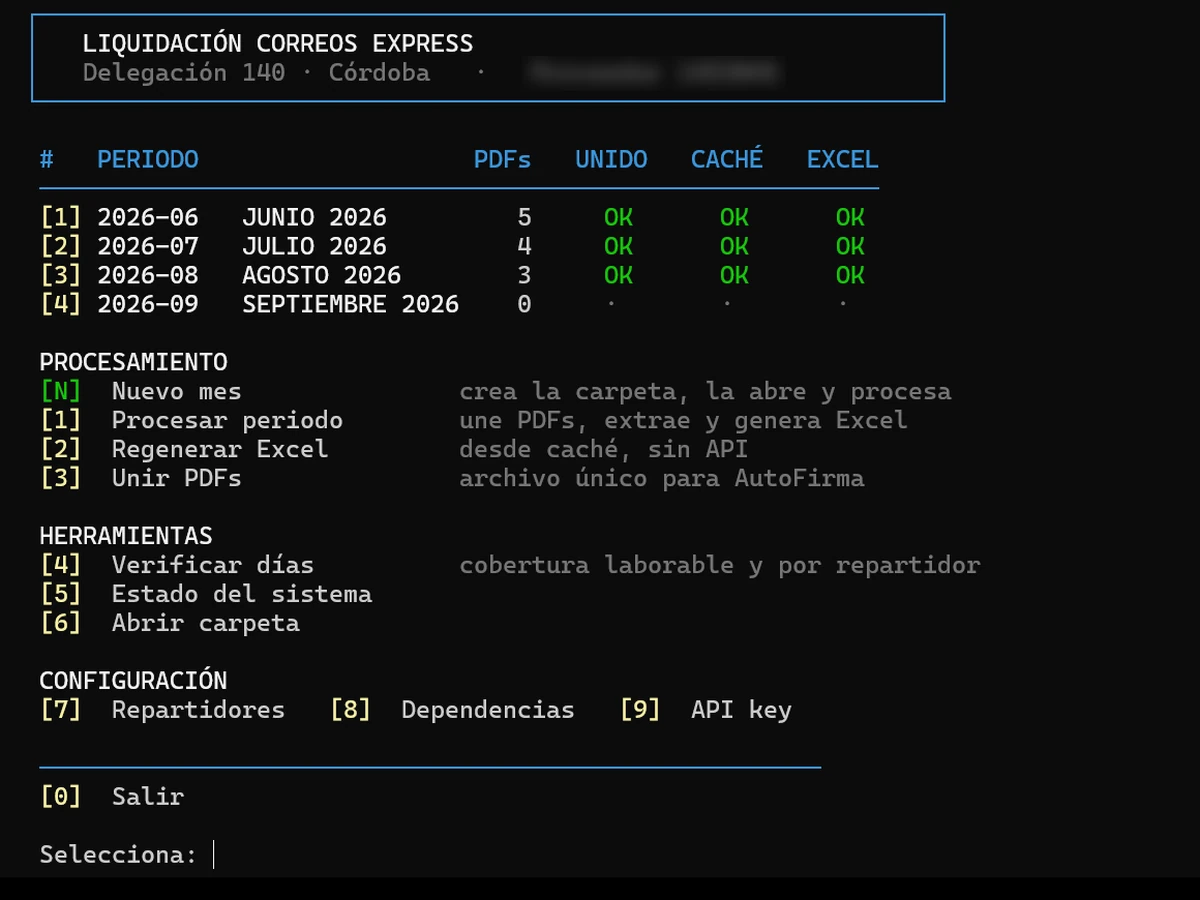Click the CACHÉ column header

(727, 159)
